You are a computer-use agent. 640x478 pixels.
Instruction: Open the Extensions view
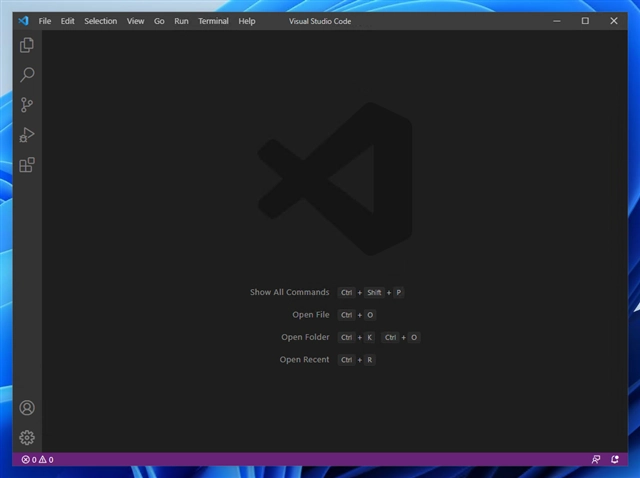(27, 165)
